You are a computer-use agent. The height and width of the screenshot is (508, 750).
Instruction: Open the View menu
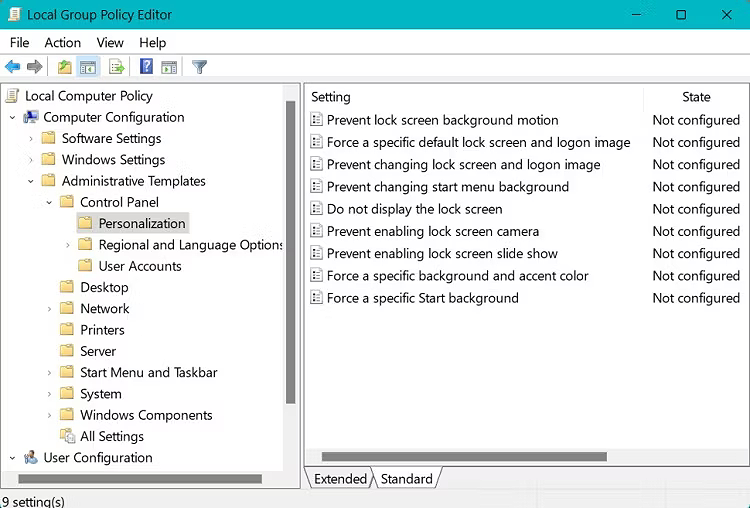point(110,43)
